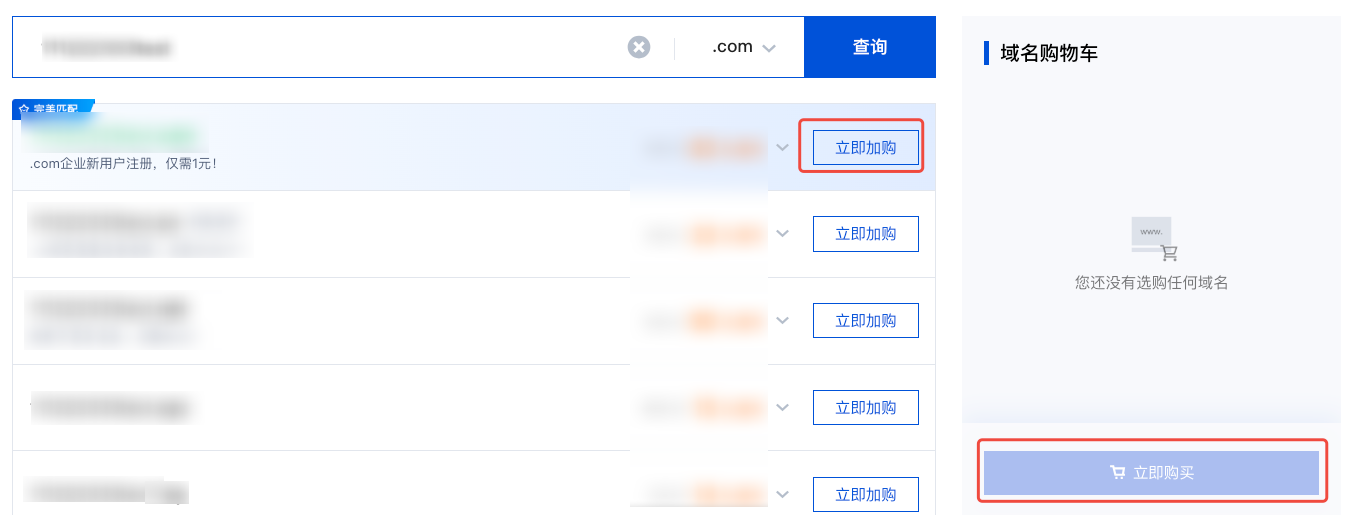
Task: Clear the domain search field
Action: pos(638,47)
